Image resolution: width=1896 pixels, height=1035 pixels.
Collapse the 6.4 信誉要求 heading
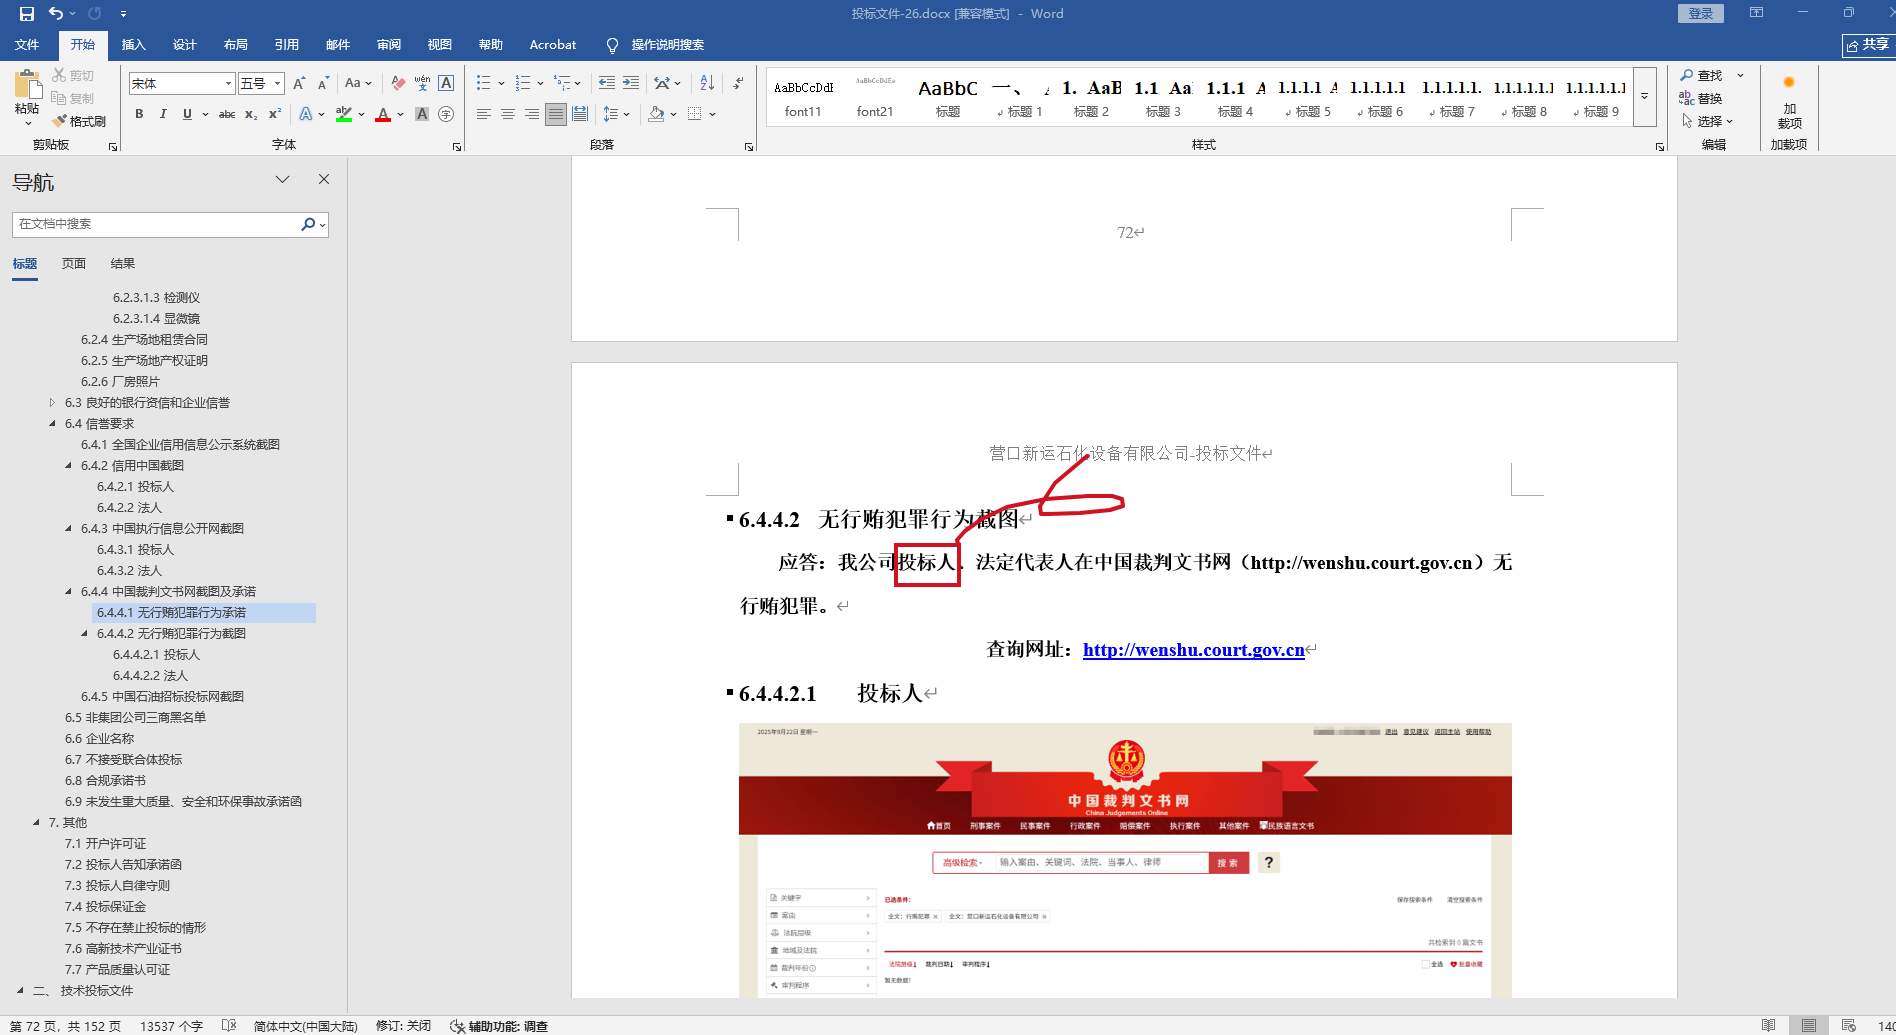point(52,424)
